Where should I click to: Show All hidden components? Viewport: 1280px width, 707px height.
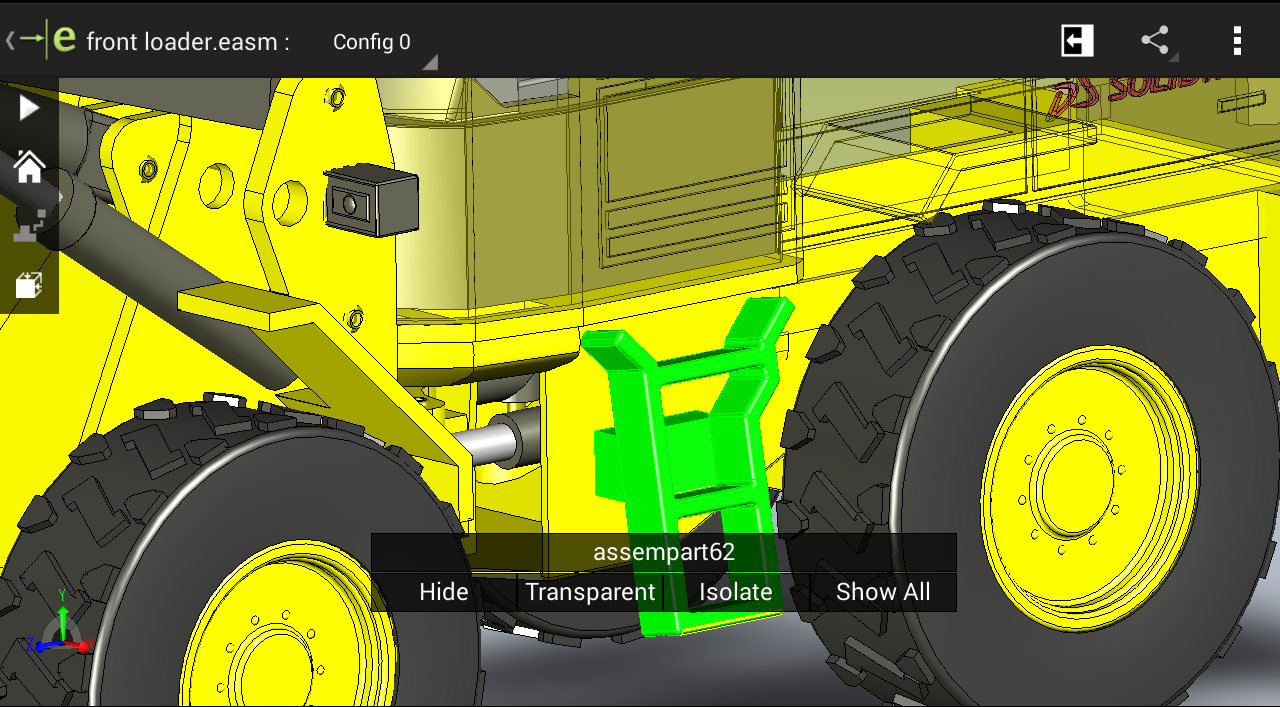pyautogui.click(x=883, y=591)
